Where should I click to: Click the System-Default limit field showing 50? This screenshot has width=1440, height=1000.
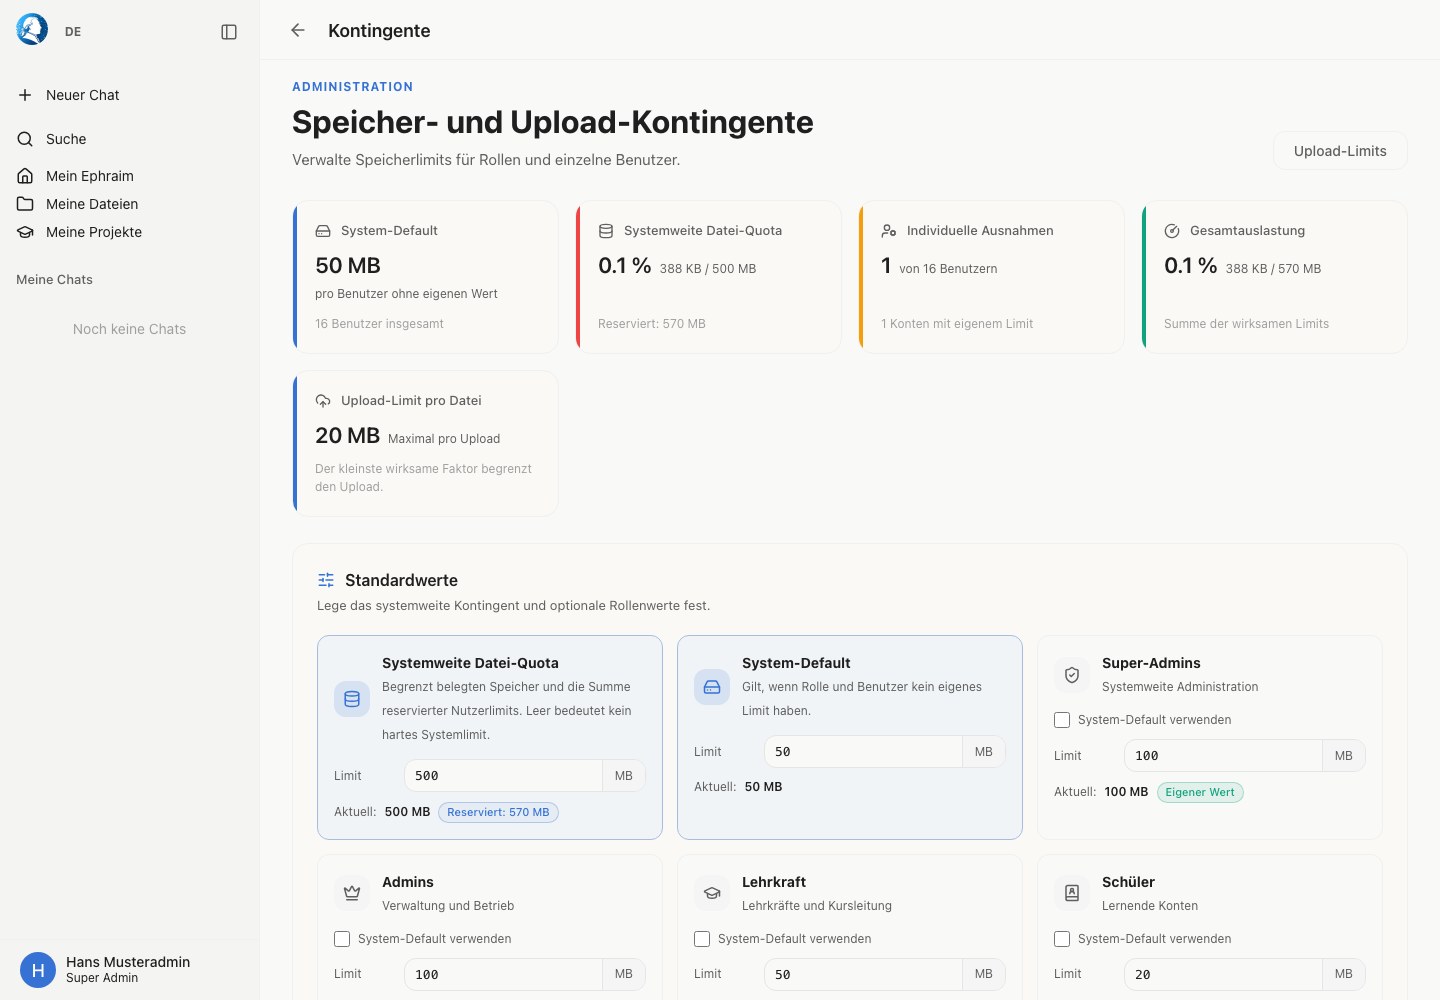click(863, 752)
